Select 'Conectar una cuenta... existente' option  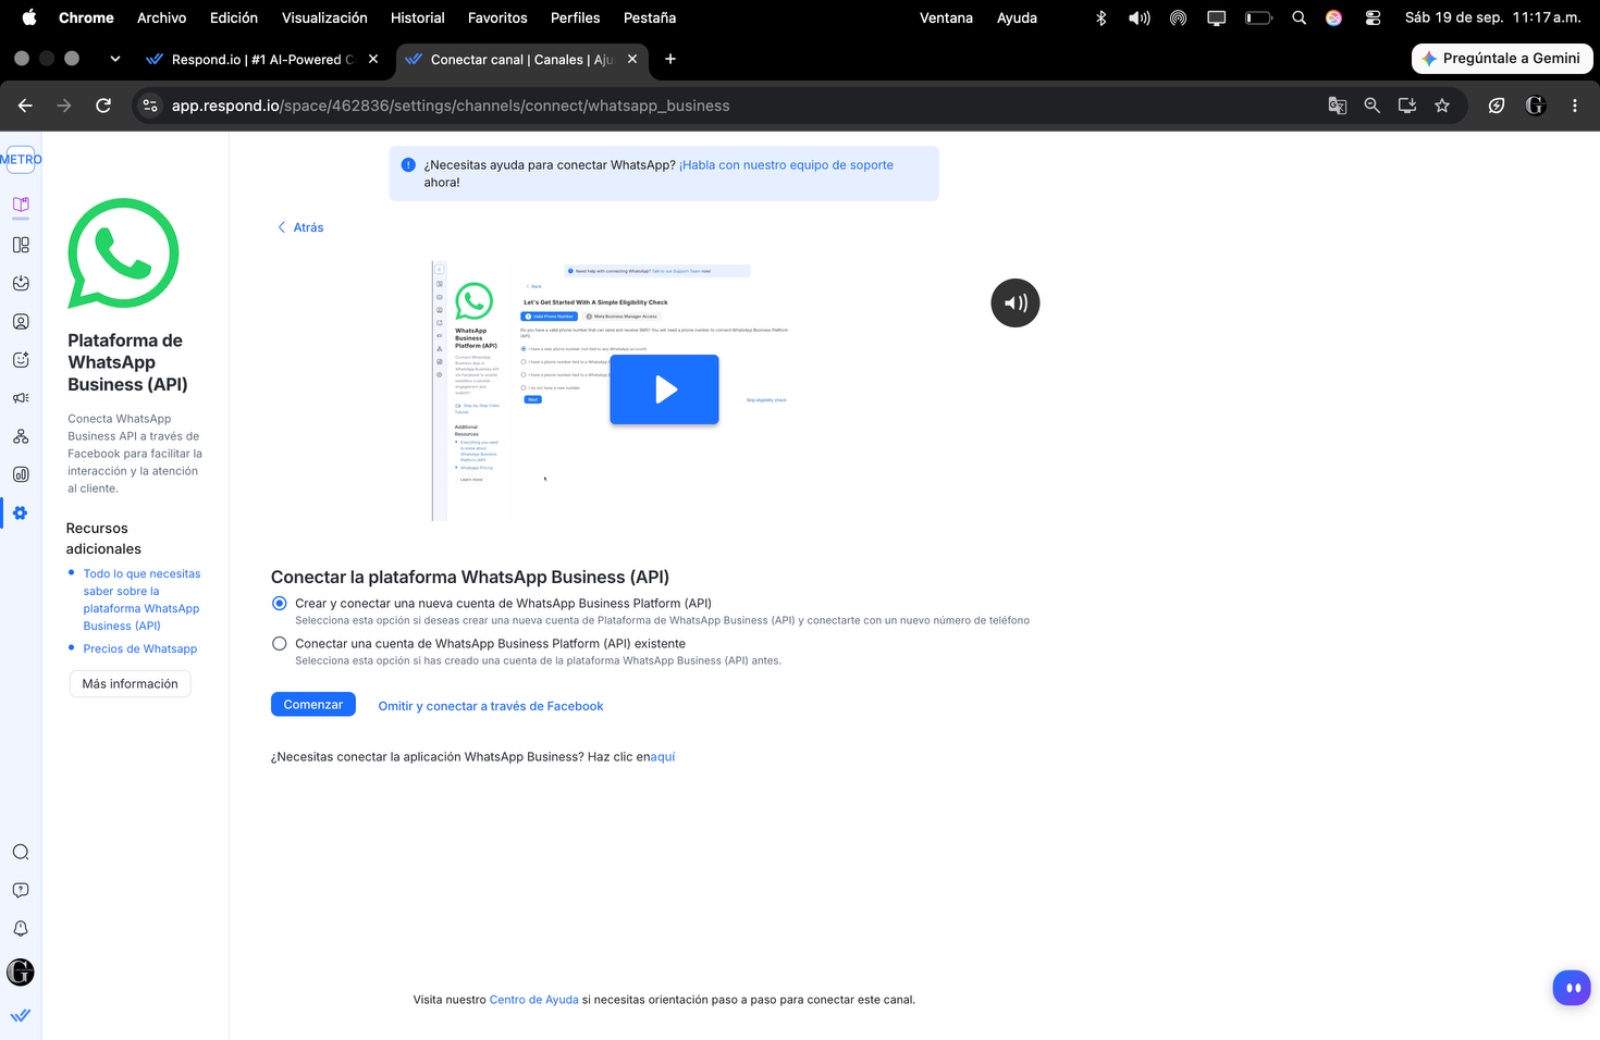coord(279,644)
